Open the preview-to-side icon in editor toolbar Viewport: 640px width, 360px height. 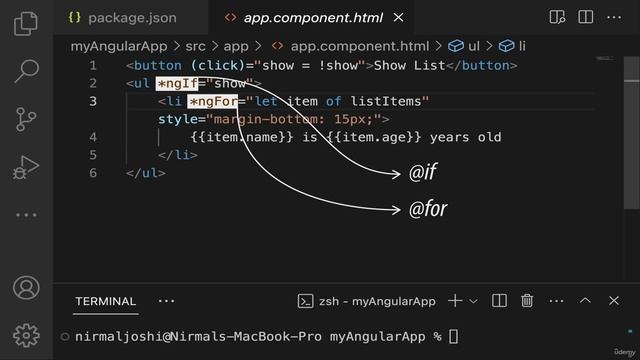pos(557,17)
